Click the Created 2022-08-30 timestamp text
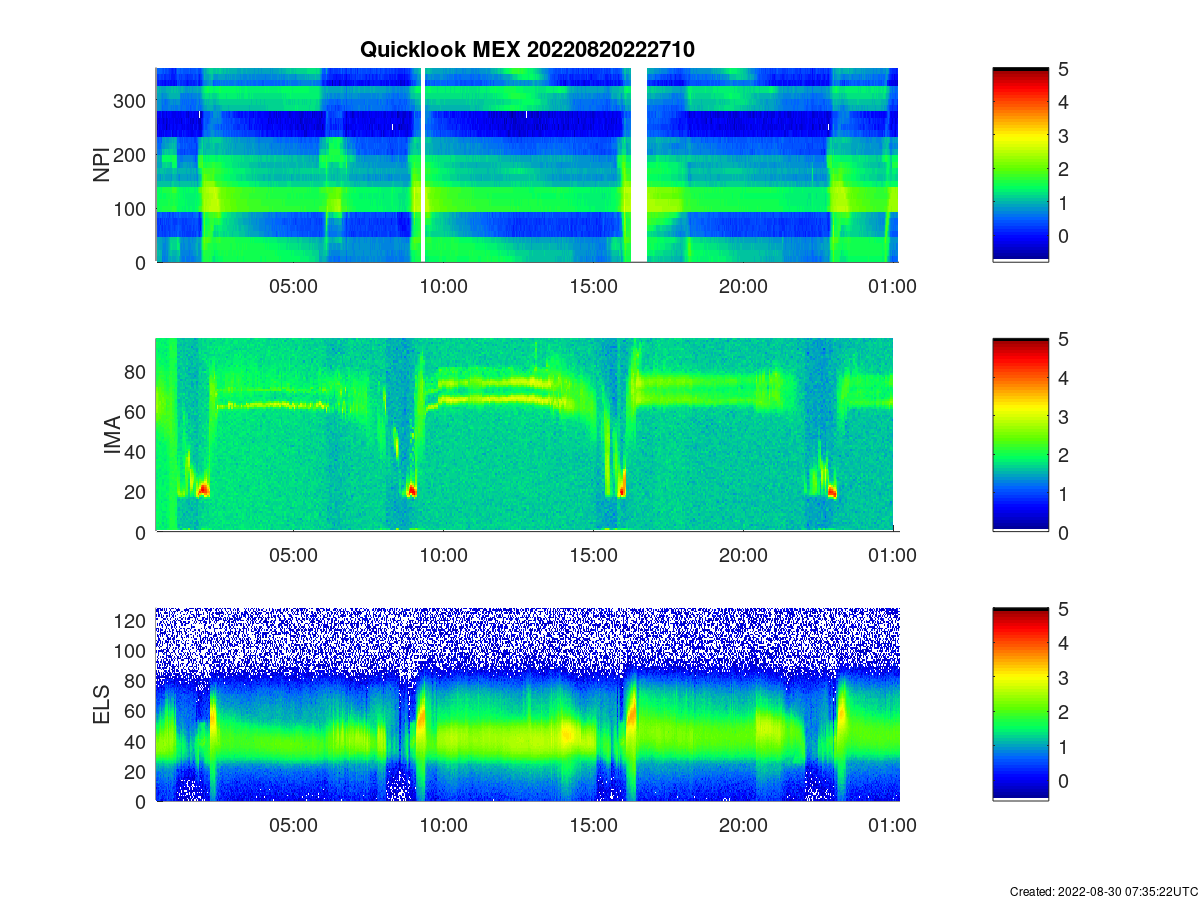Image resolution: width=1200 pixels, height=900 pixels. [x=1103, y=891]
